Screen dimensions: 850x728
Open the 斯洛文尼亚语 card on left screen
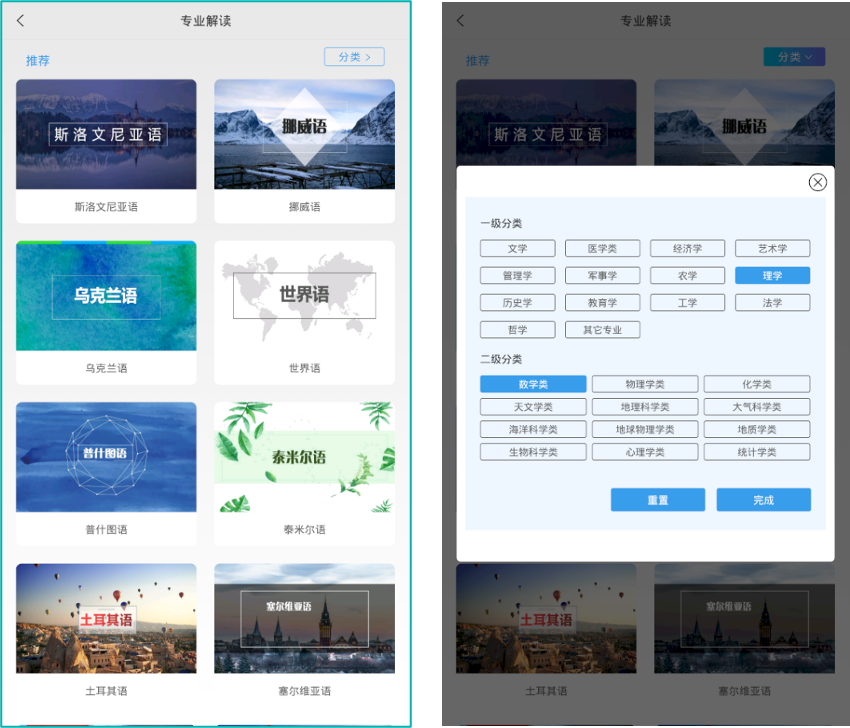tap(106, 151)
